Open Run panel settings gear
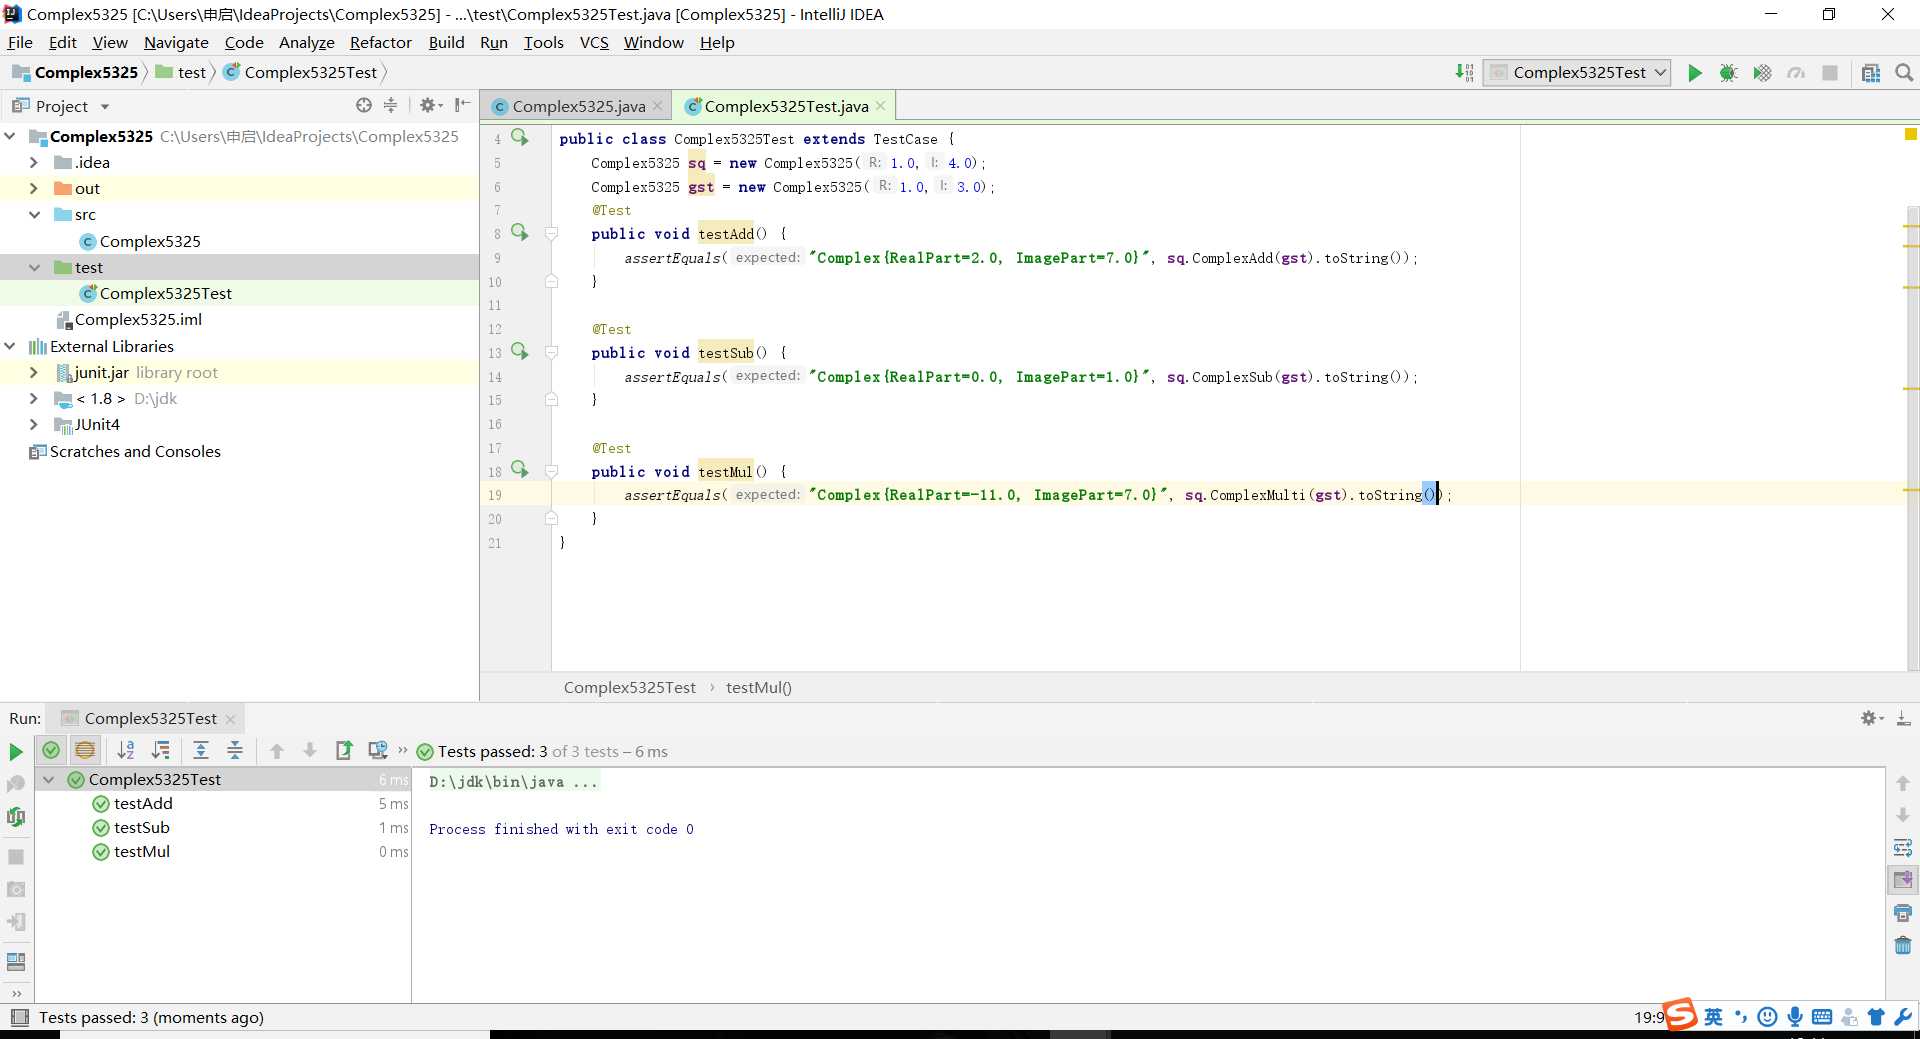 [1870, 718]
